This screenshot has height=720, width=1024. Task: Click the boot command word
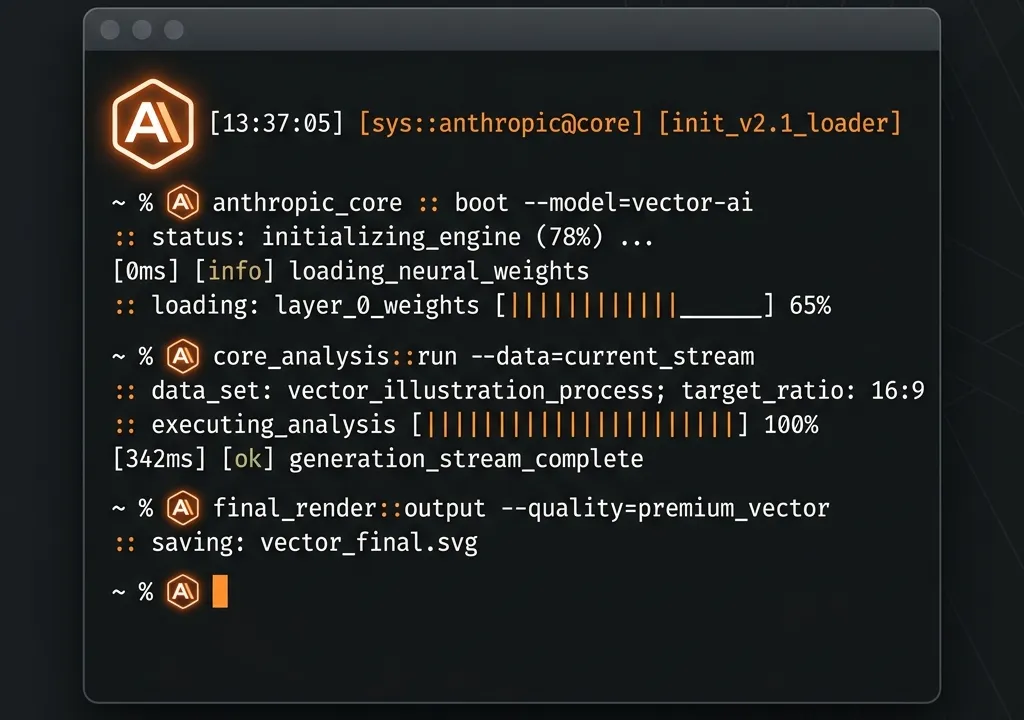(481, 203)
